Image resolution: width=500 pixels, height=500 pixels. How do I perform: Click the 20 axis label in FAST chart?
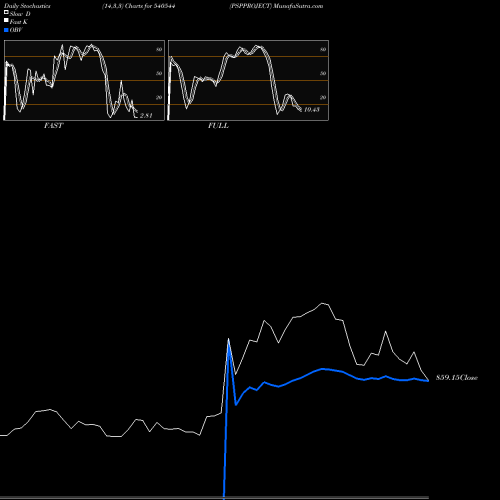click(x=159, y=98)
